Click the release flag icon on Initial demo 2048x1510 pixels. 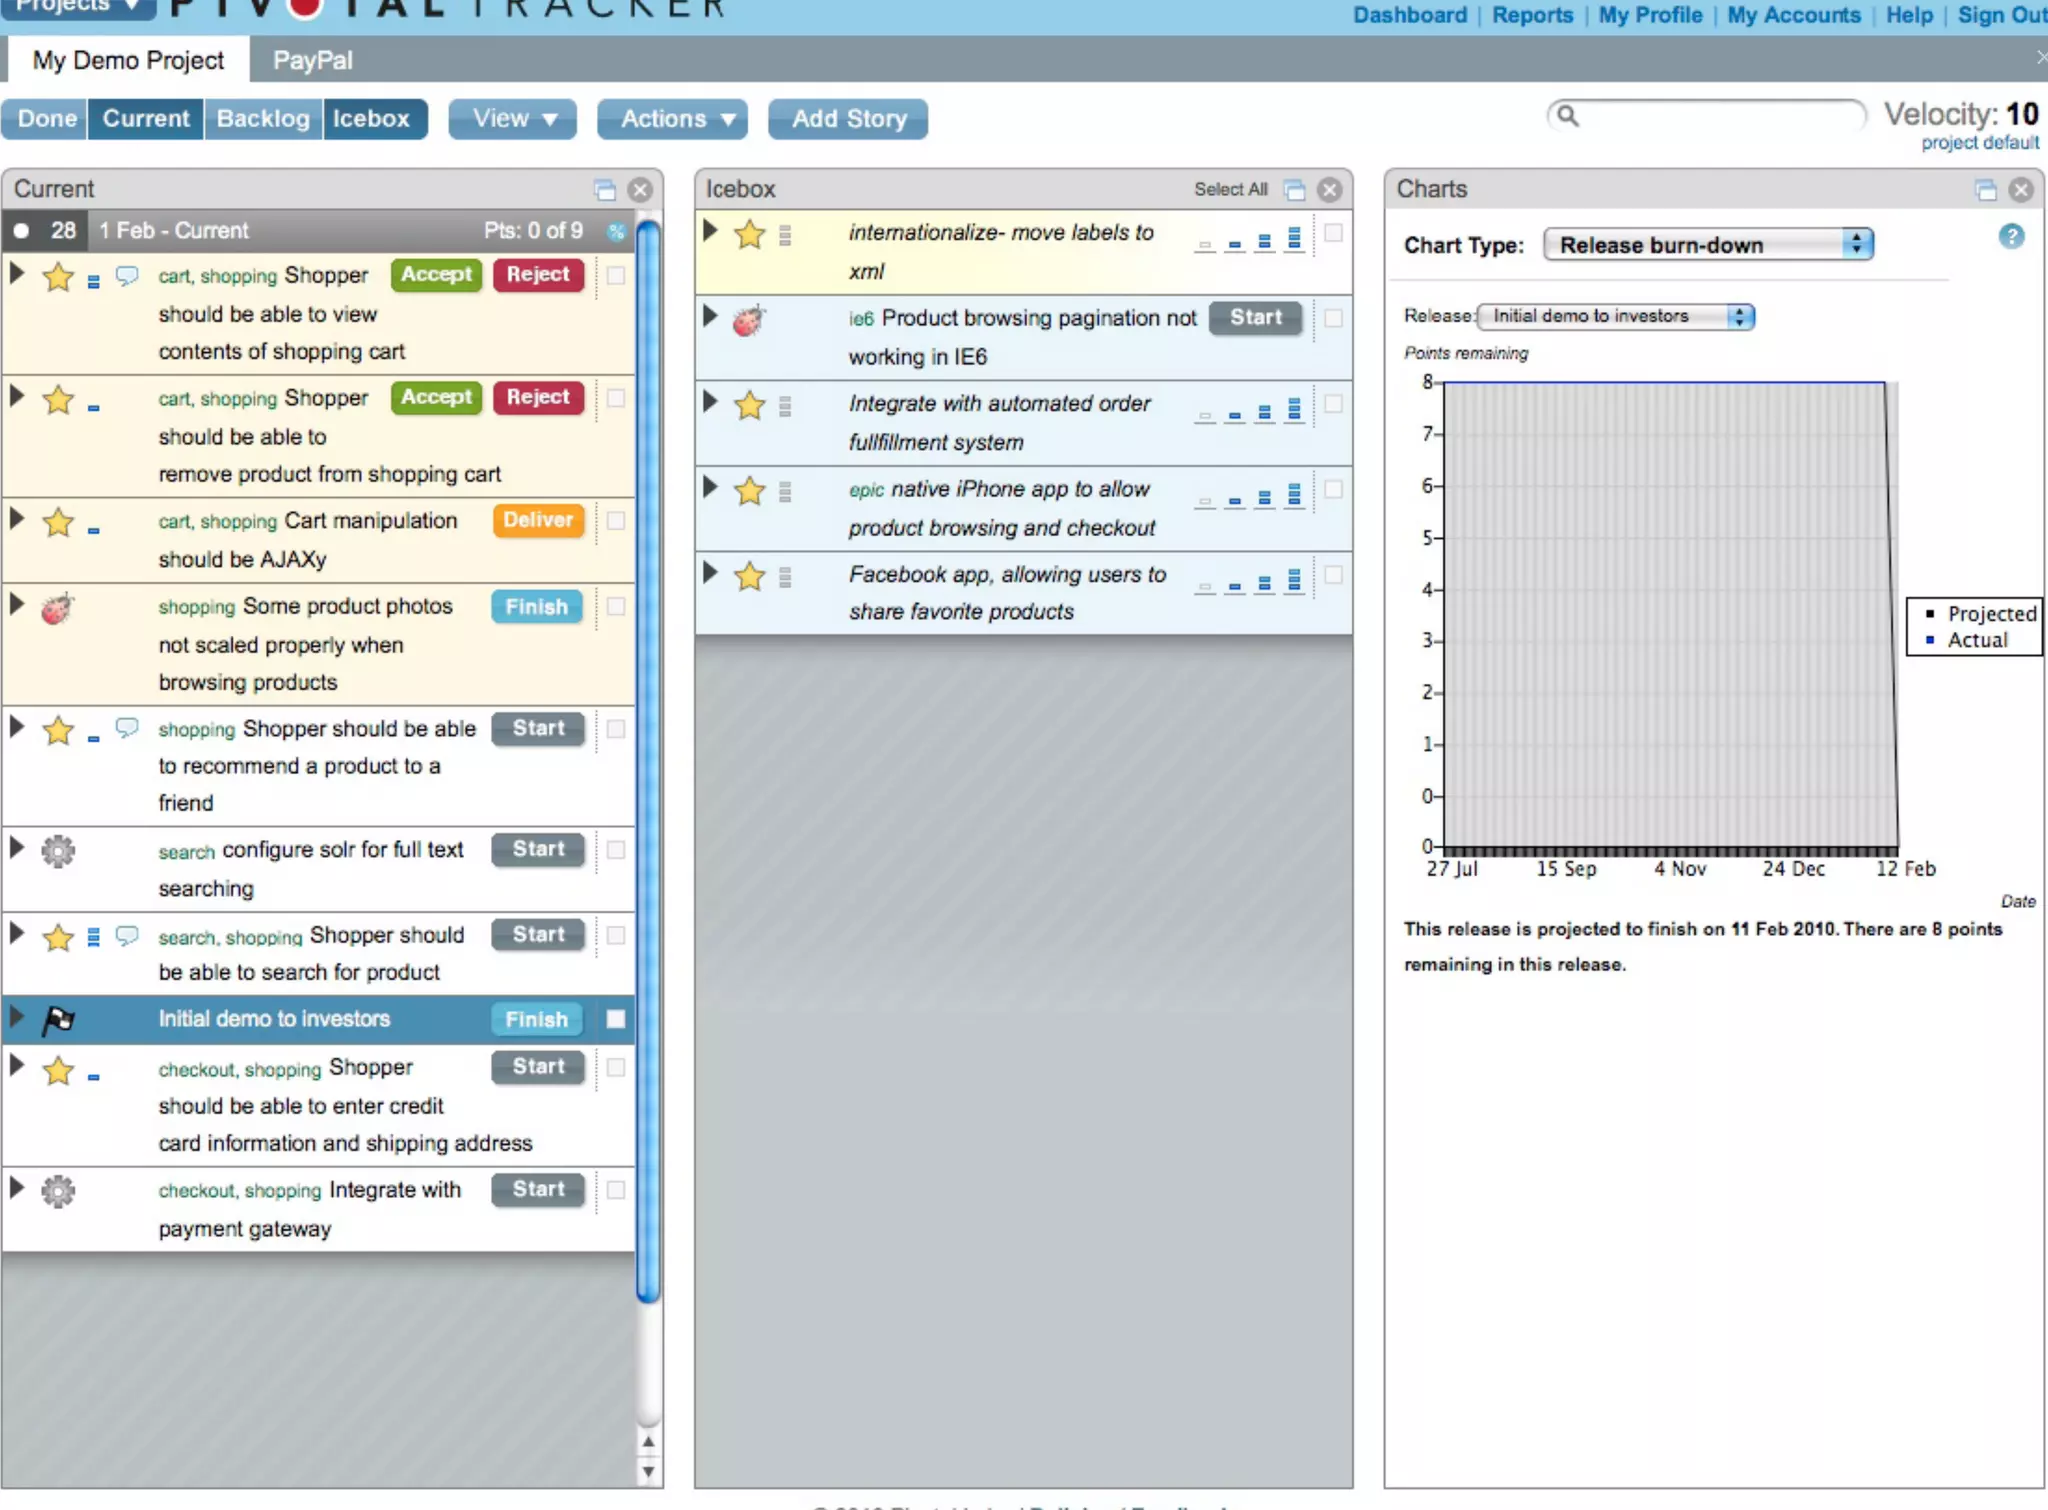(58, 1020)
